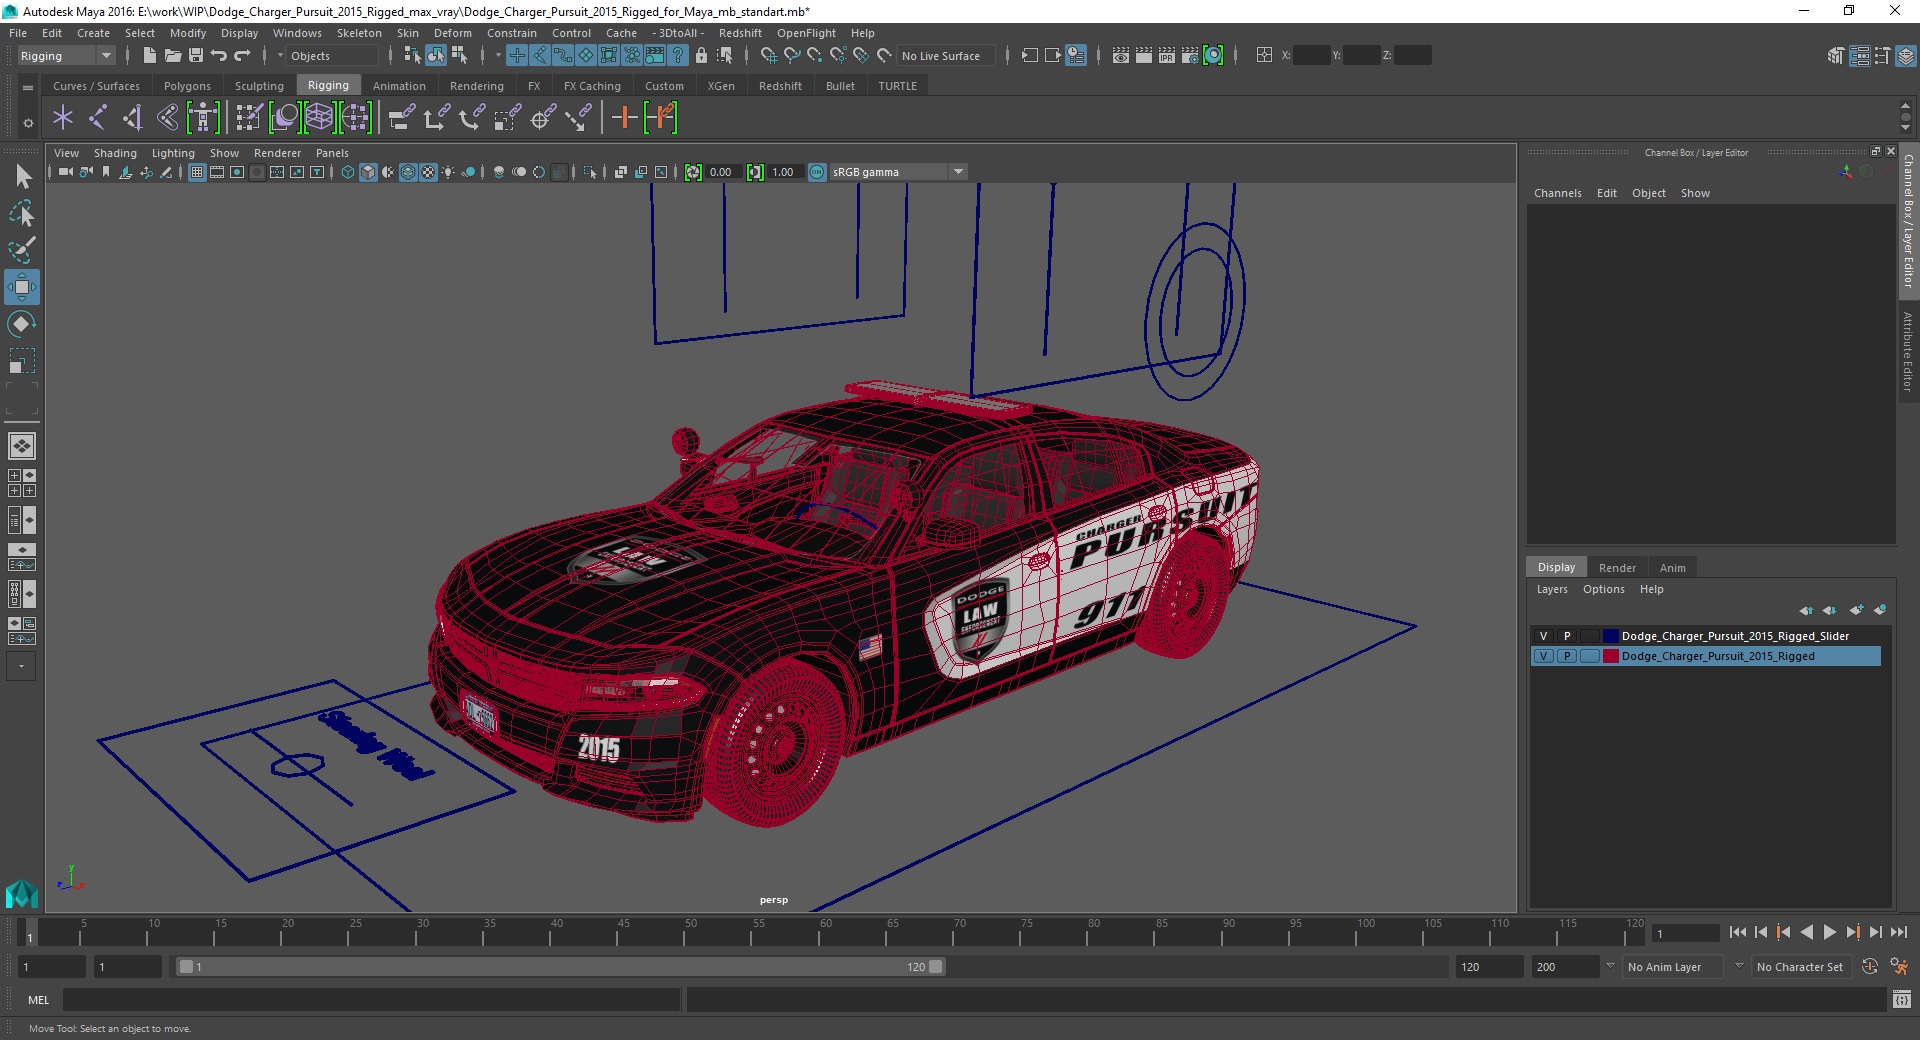Click the playback end time field 120
1920x1040 pixels.
click(1489, 967)
